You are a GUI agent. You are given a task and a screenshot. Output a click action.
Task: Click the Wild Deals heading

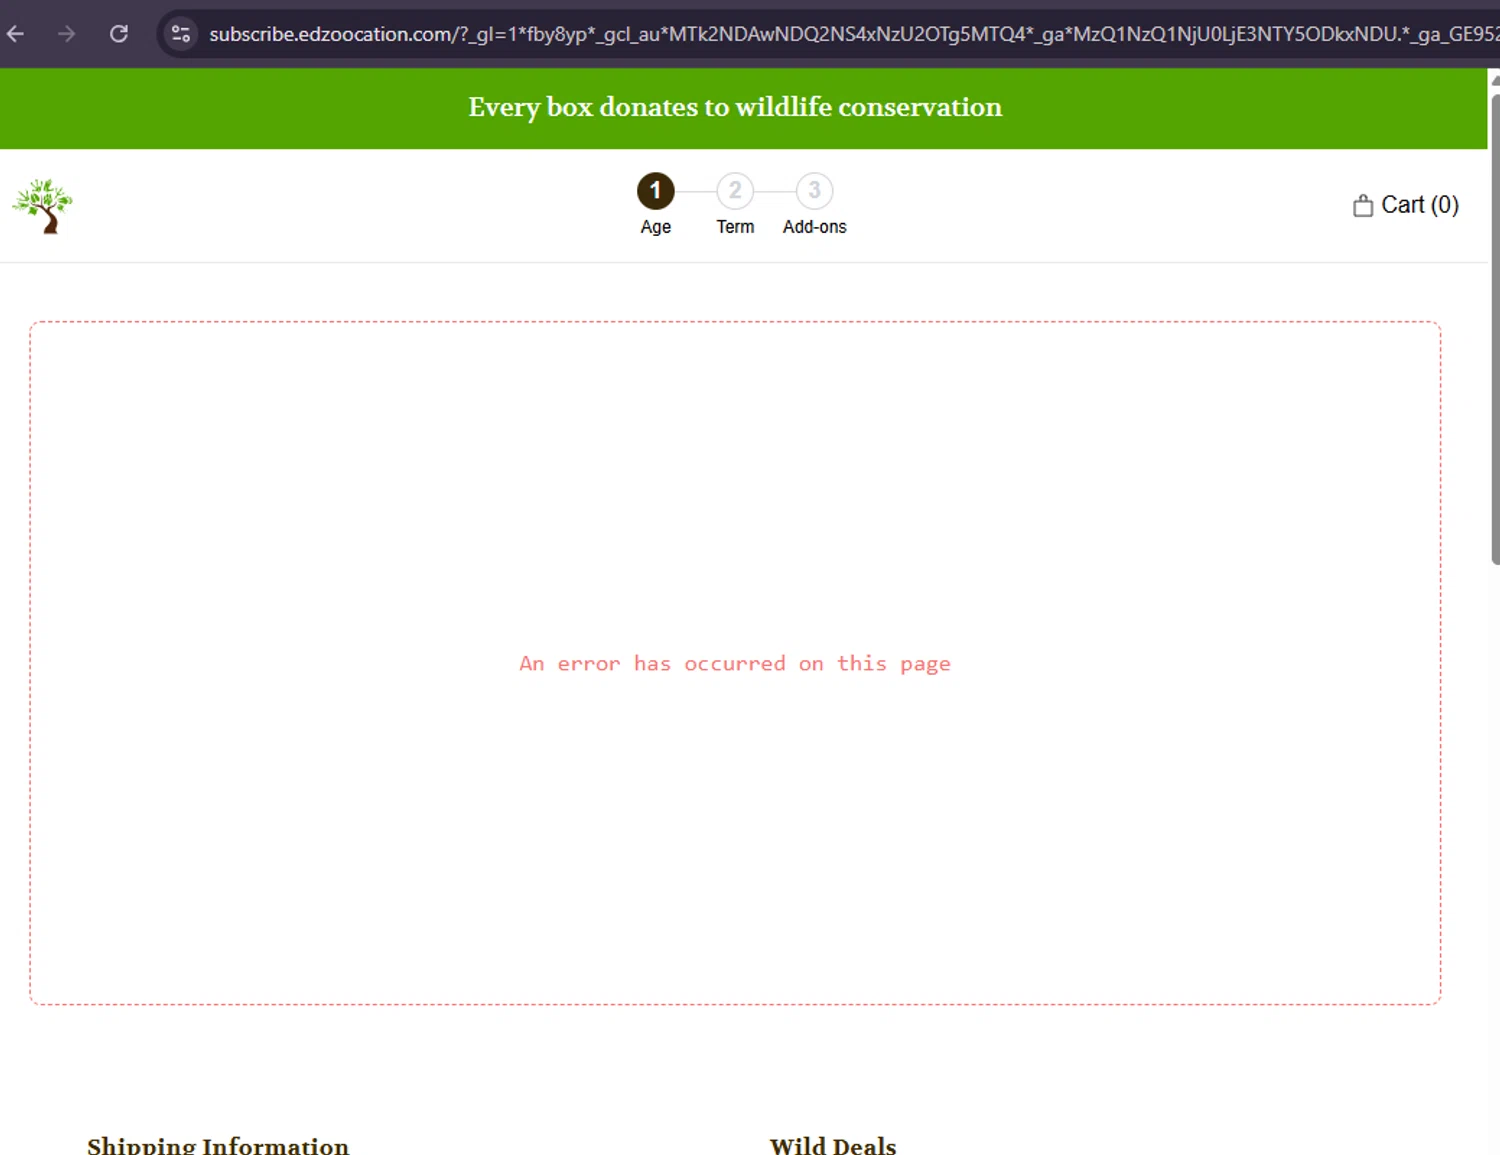click(x=833, y=1145)
